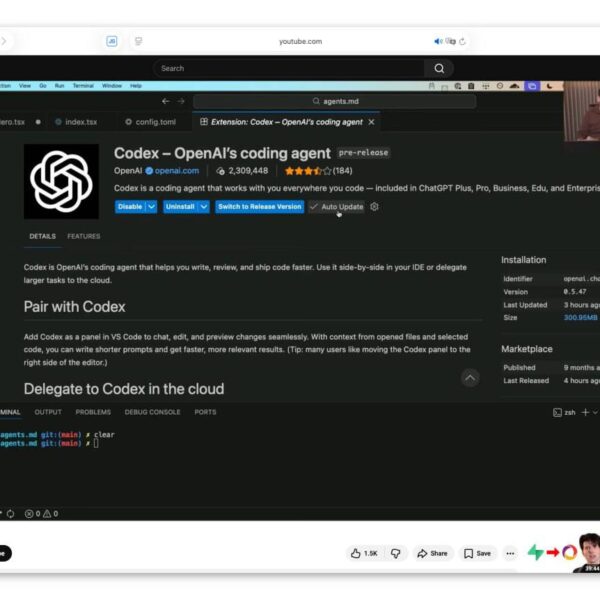The height and width of the screenshot is (600, 600).
Task: Like the video with thumbs-up
Action: (364, 553)
